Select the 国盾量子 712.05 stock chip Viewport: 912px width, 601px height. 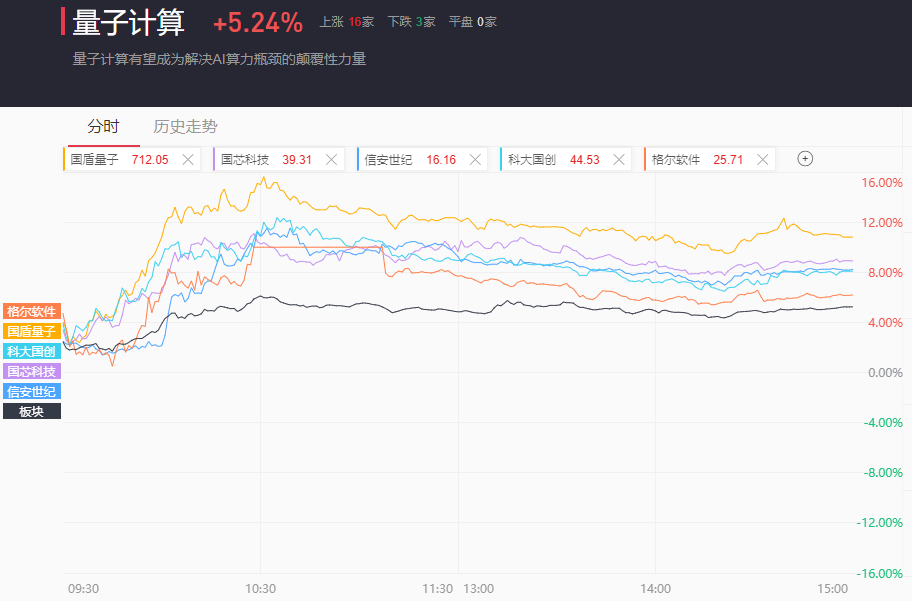[120, 159]
